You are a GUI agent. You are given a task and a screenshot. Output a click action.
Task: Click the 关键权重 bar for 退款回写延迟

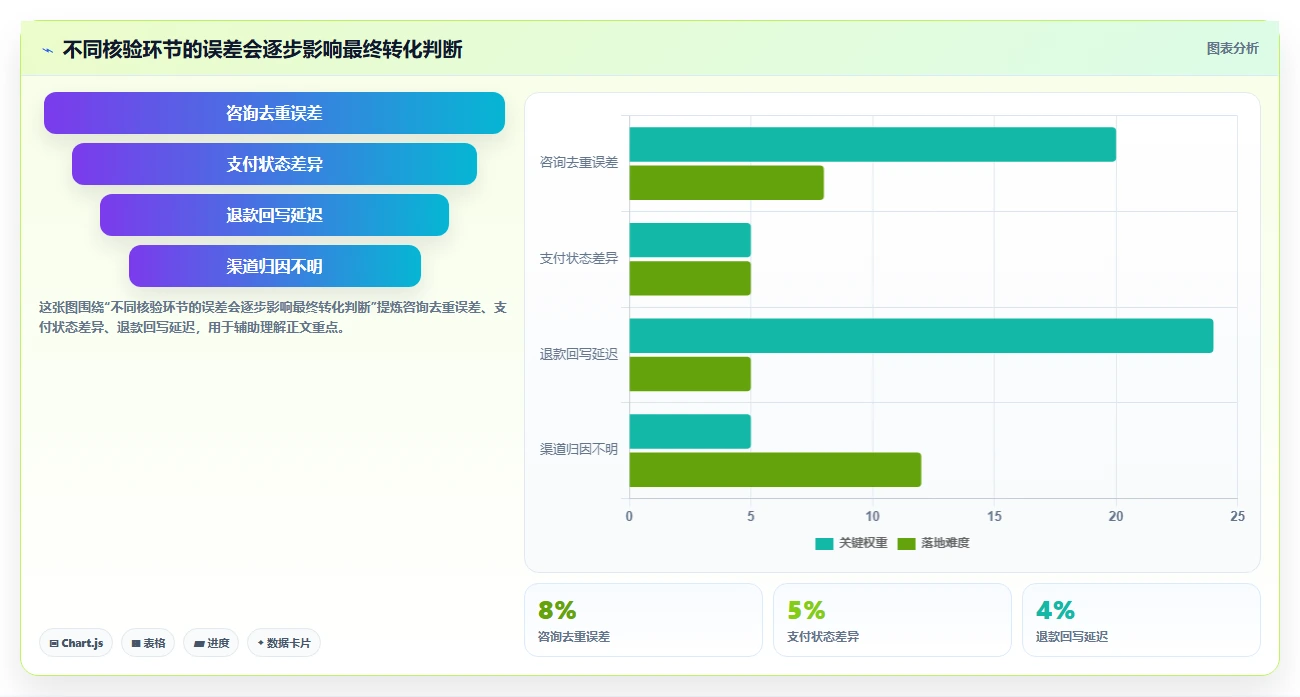pos(921,336)
